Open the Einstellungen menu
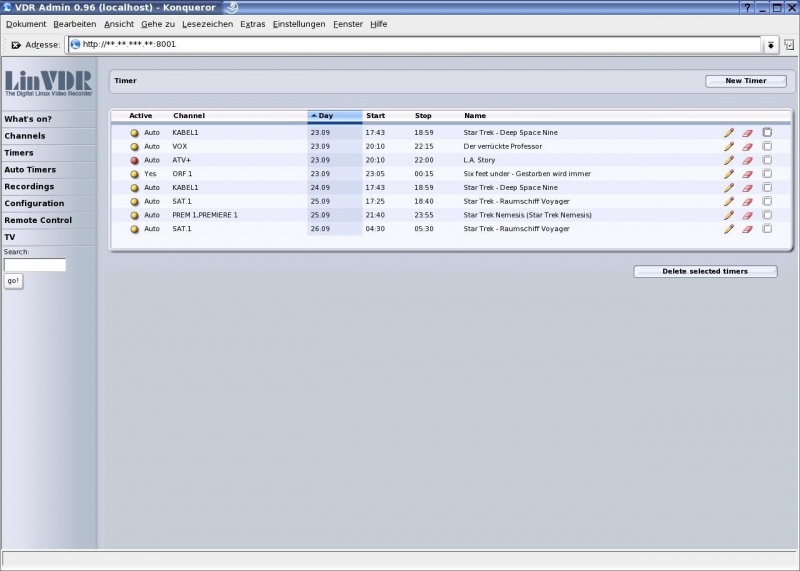Viewport: 800px width, 571px height. pyautogui.click(x=298, y=24)
